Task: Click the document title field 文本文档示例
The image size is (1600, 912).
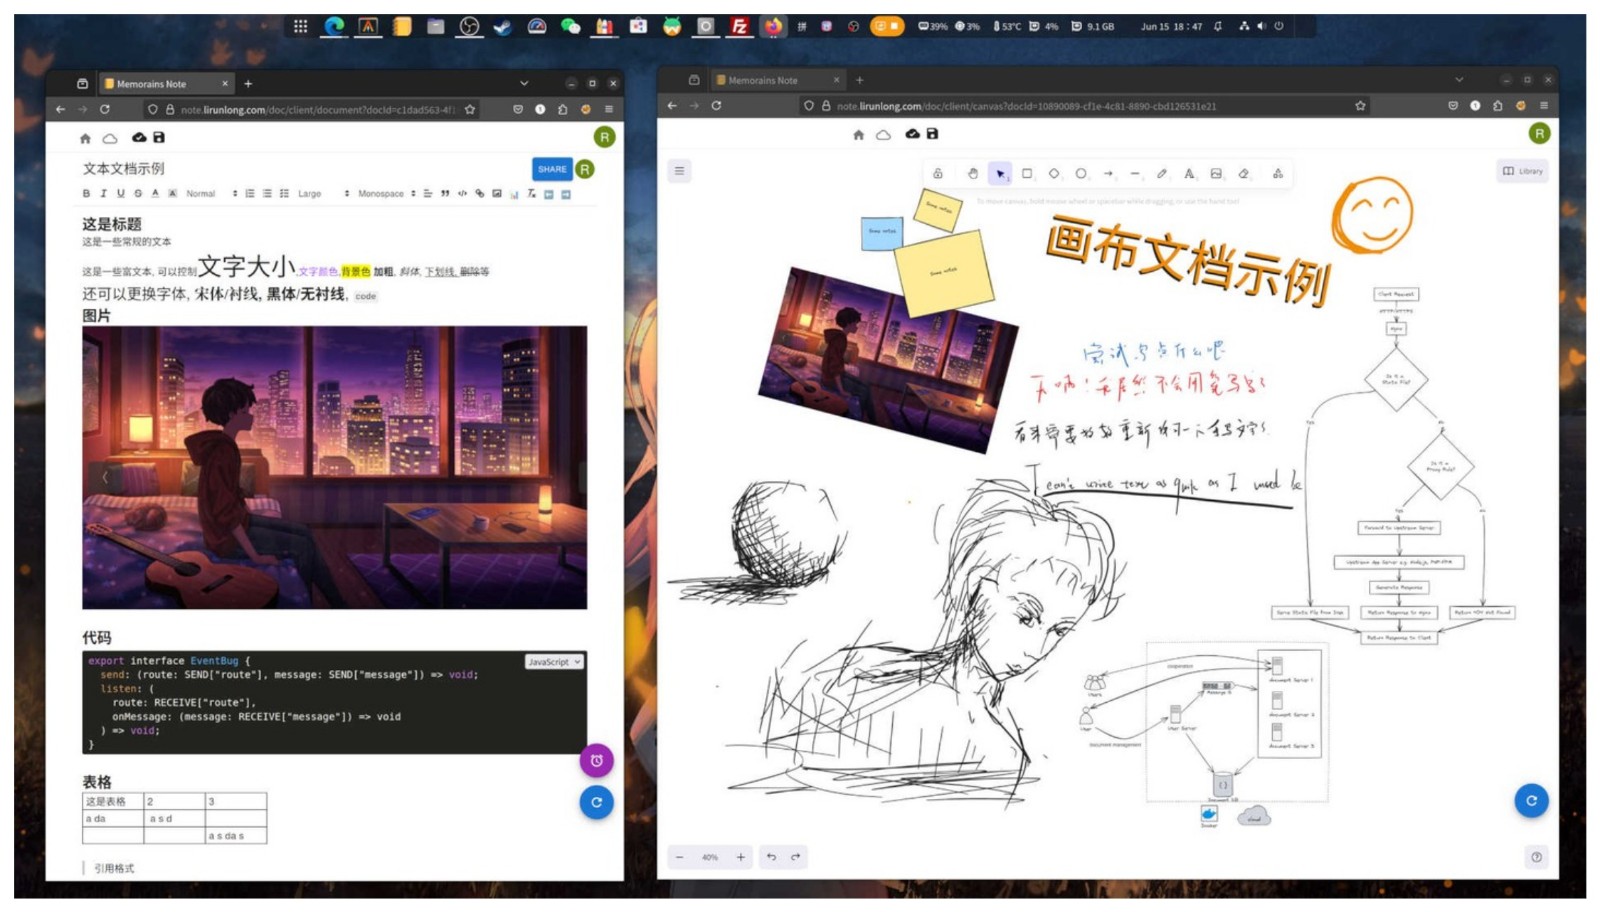Action: [x=124, y=168]
